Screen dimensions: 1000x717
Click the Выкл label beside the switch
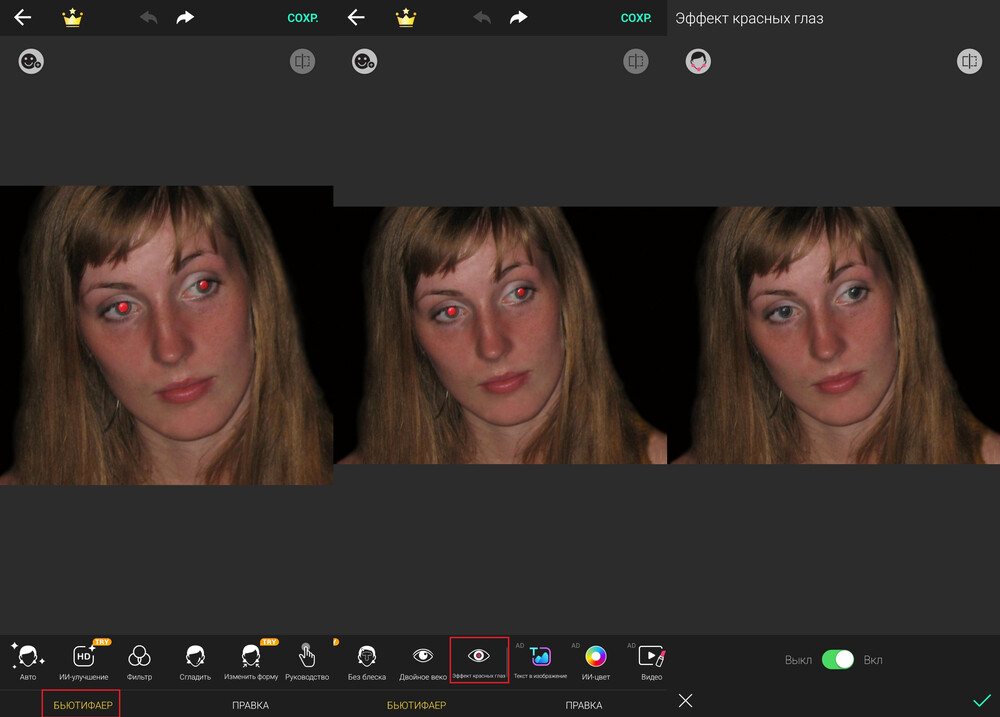point(798,660)
